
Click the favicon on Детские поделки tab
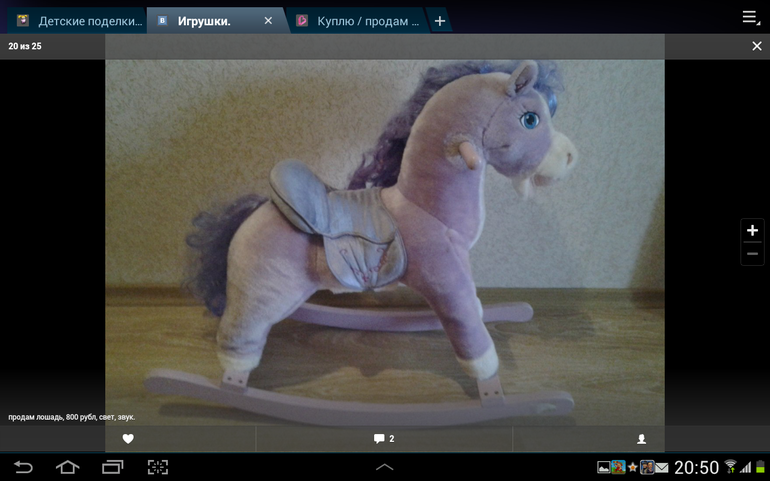(23, 21)
